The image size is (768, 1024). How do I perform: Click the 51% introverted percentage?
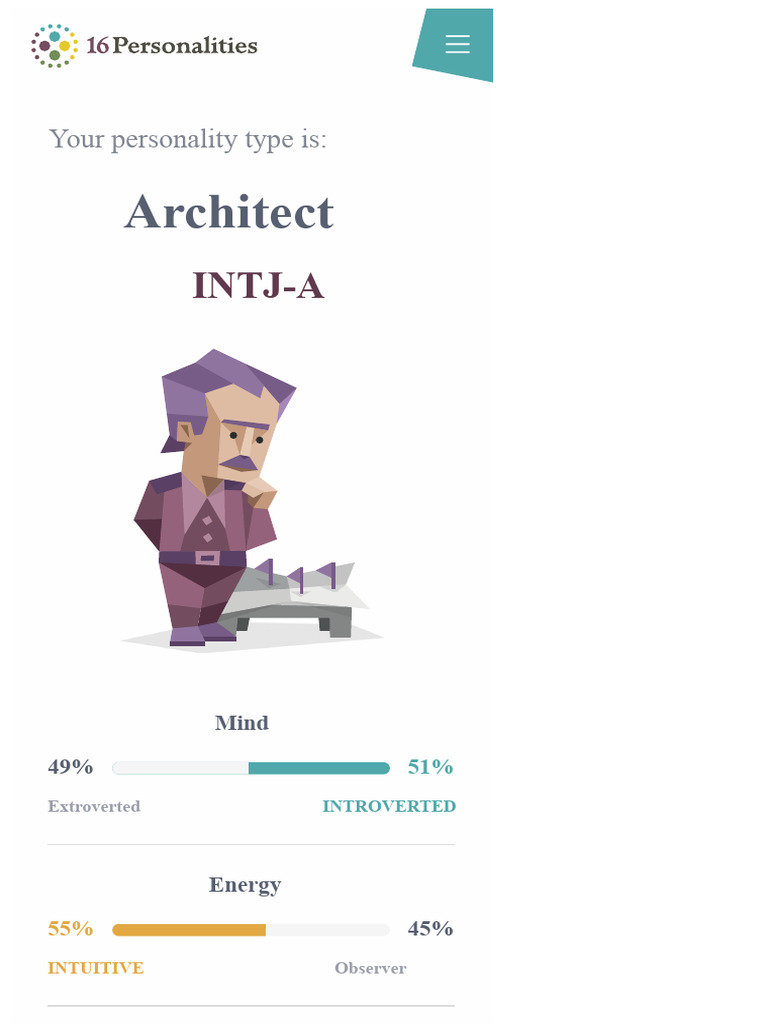430,767
